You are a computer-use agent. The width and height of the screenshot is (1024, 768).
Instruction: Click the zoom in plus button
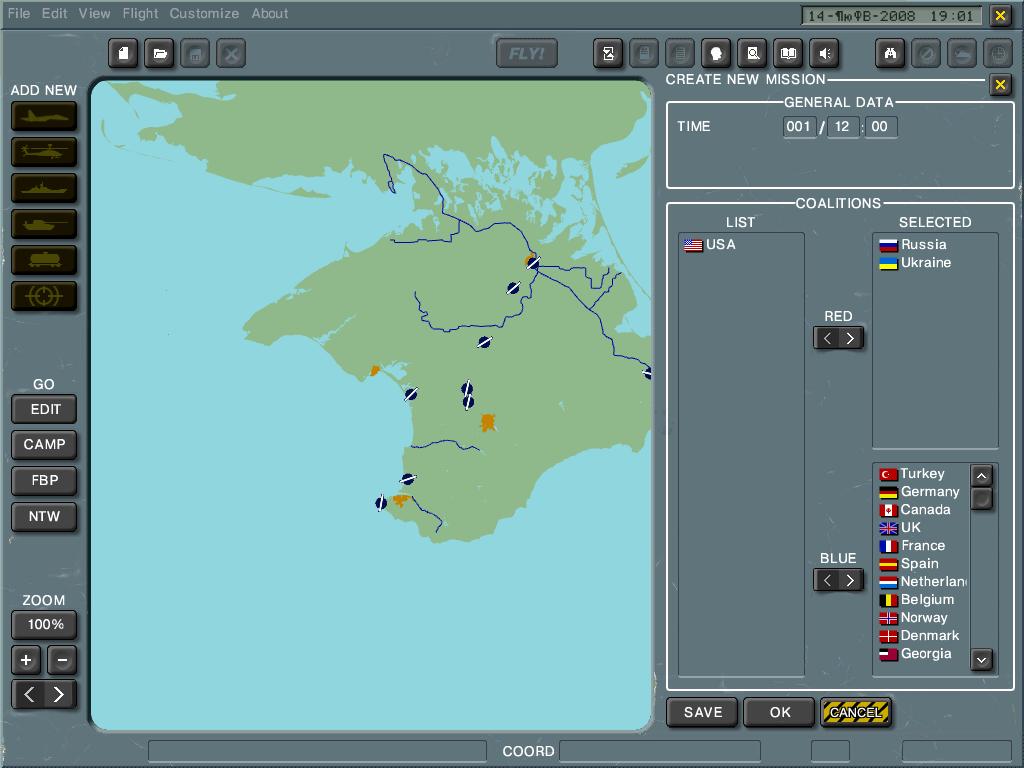pyautogui.click(x=26, y=660)
